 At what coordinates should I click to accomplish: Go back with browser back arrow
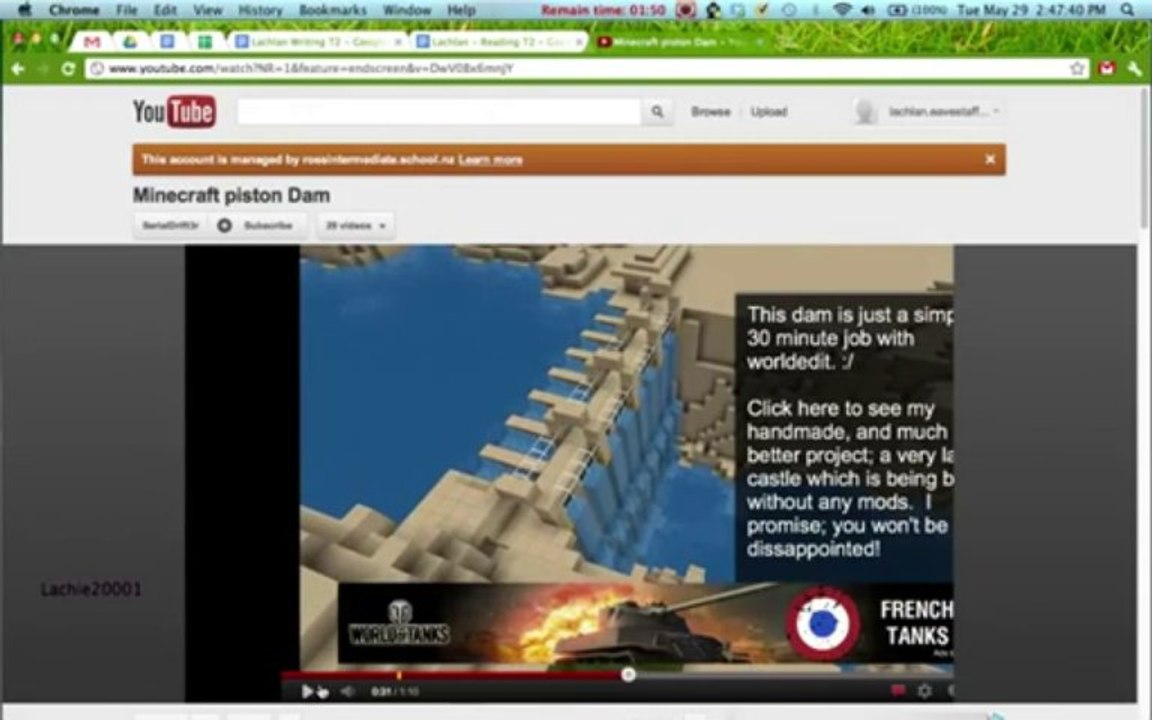(x=18, y=68)
